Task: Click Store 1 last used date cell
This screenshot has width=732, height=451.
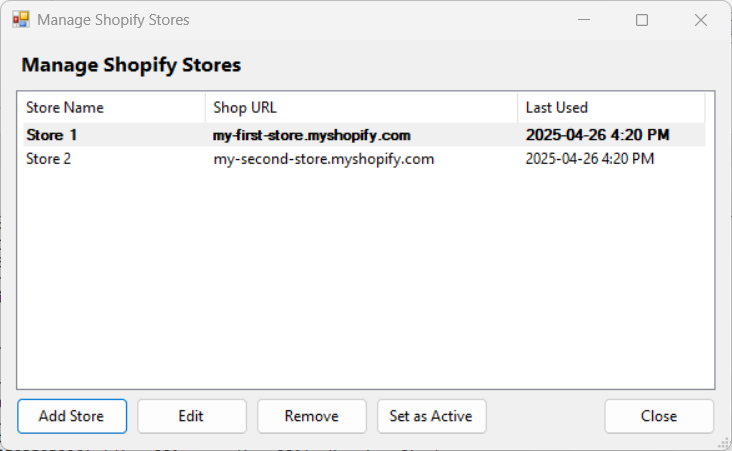Action: [x=598, y=135]
